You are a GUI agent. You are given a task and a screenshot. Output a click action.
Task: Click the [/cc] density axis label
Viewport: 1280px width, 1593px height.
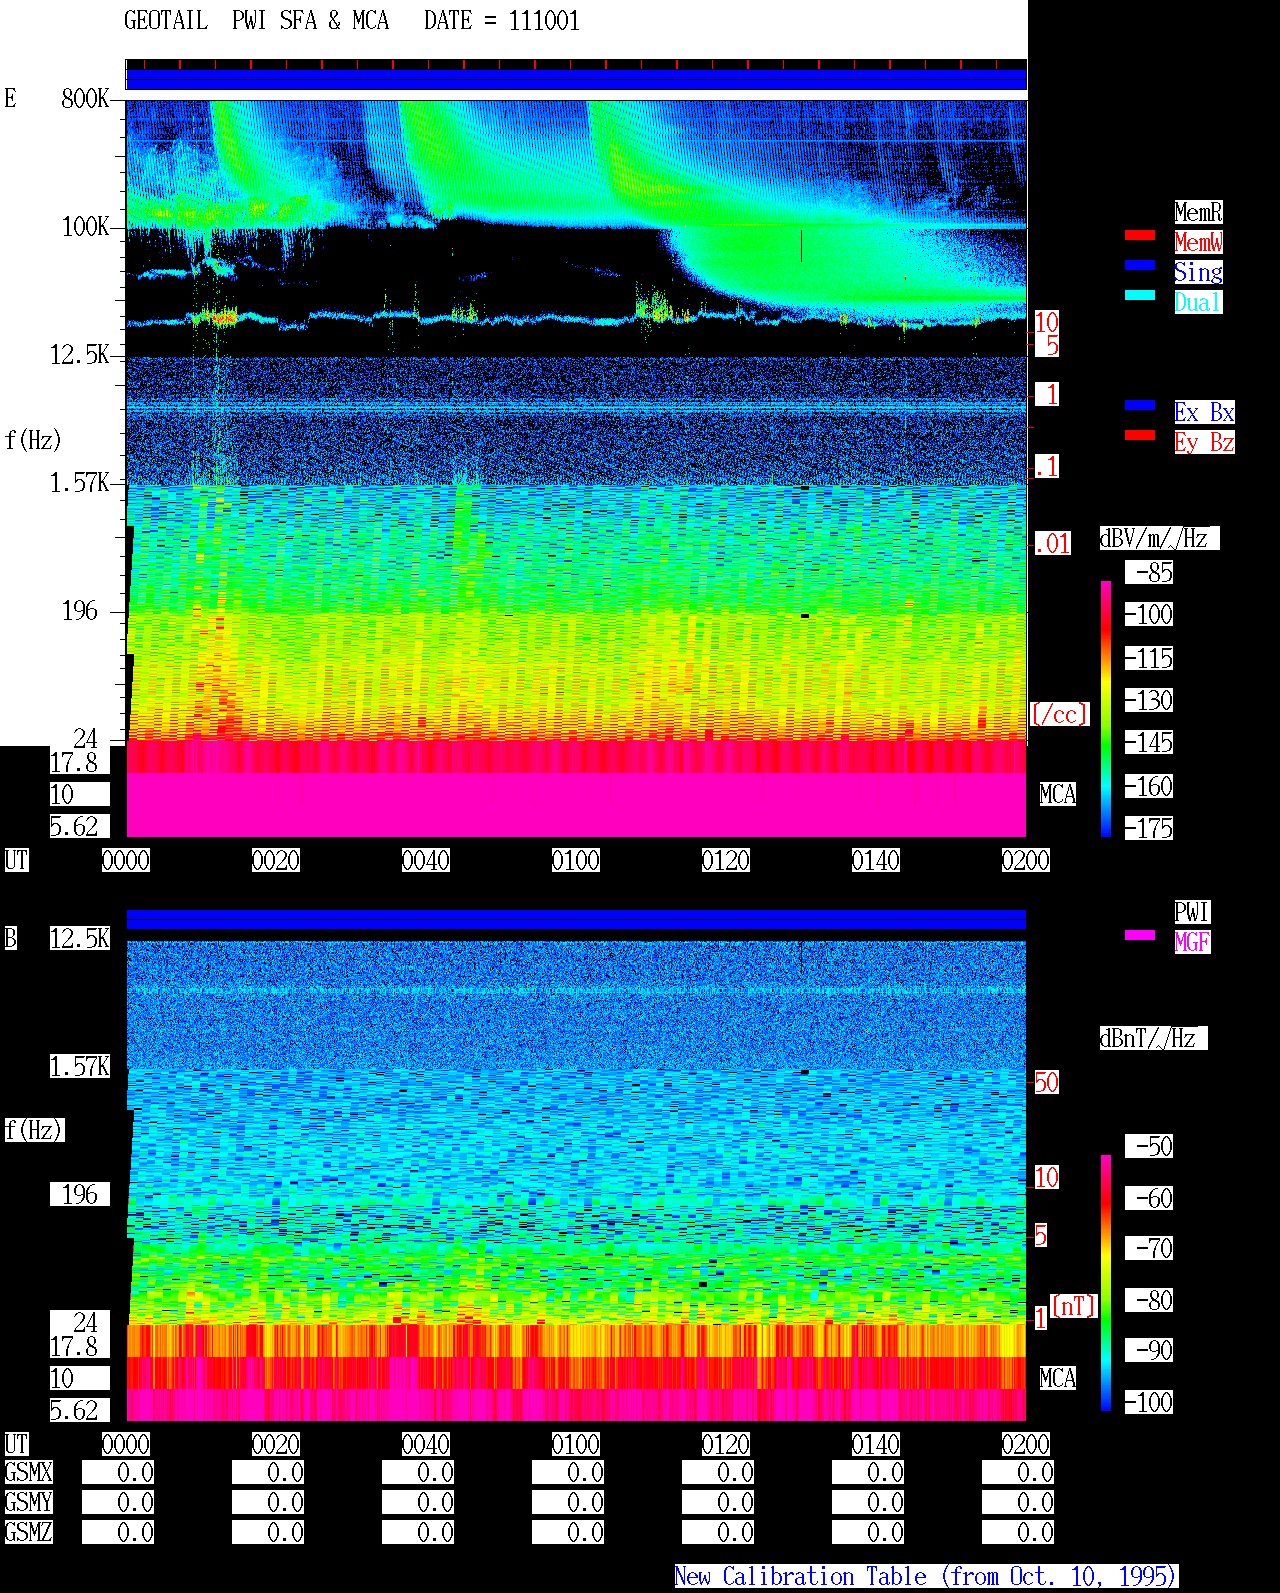(x=1059, y=714)
